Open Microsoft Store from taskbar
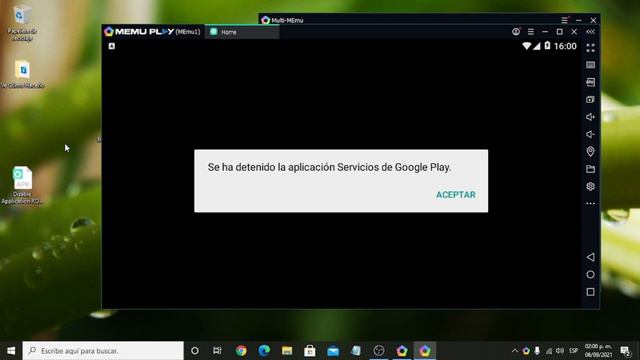The image size is (640, 360). (x=310, y=351)
